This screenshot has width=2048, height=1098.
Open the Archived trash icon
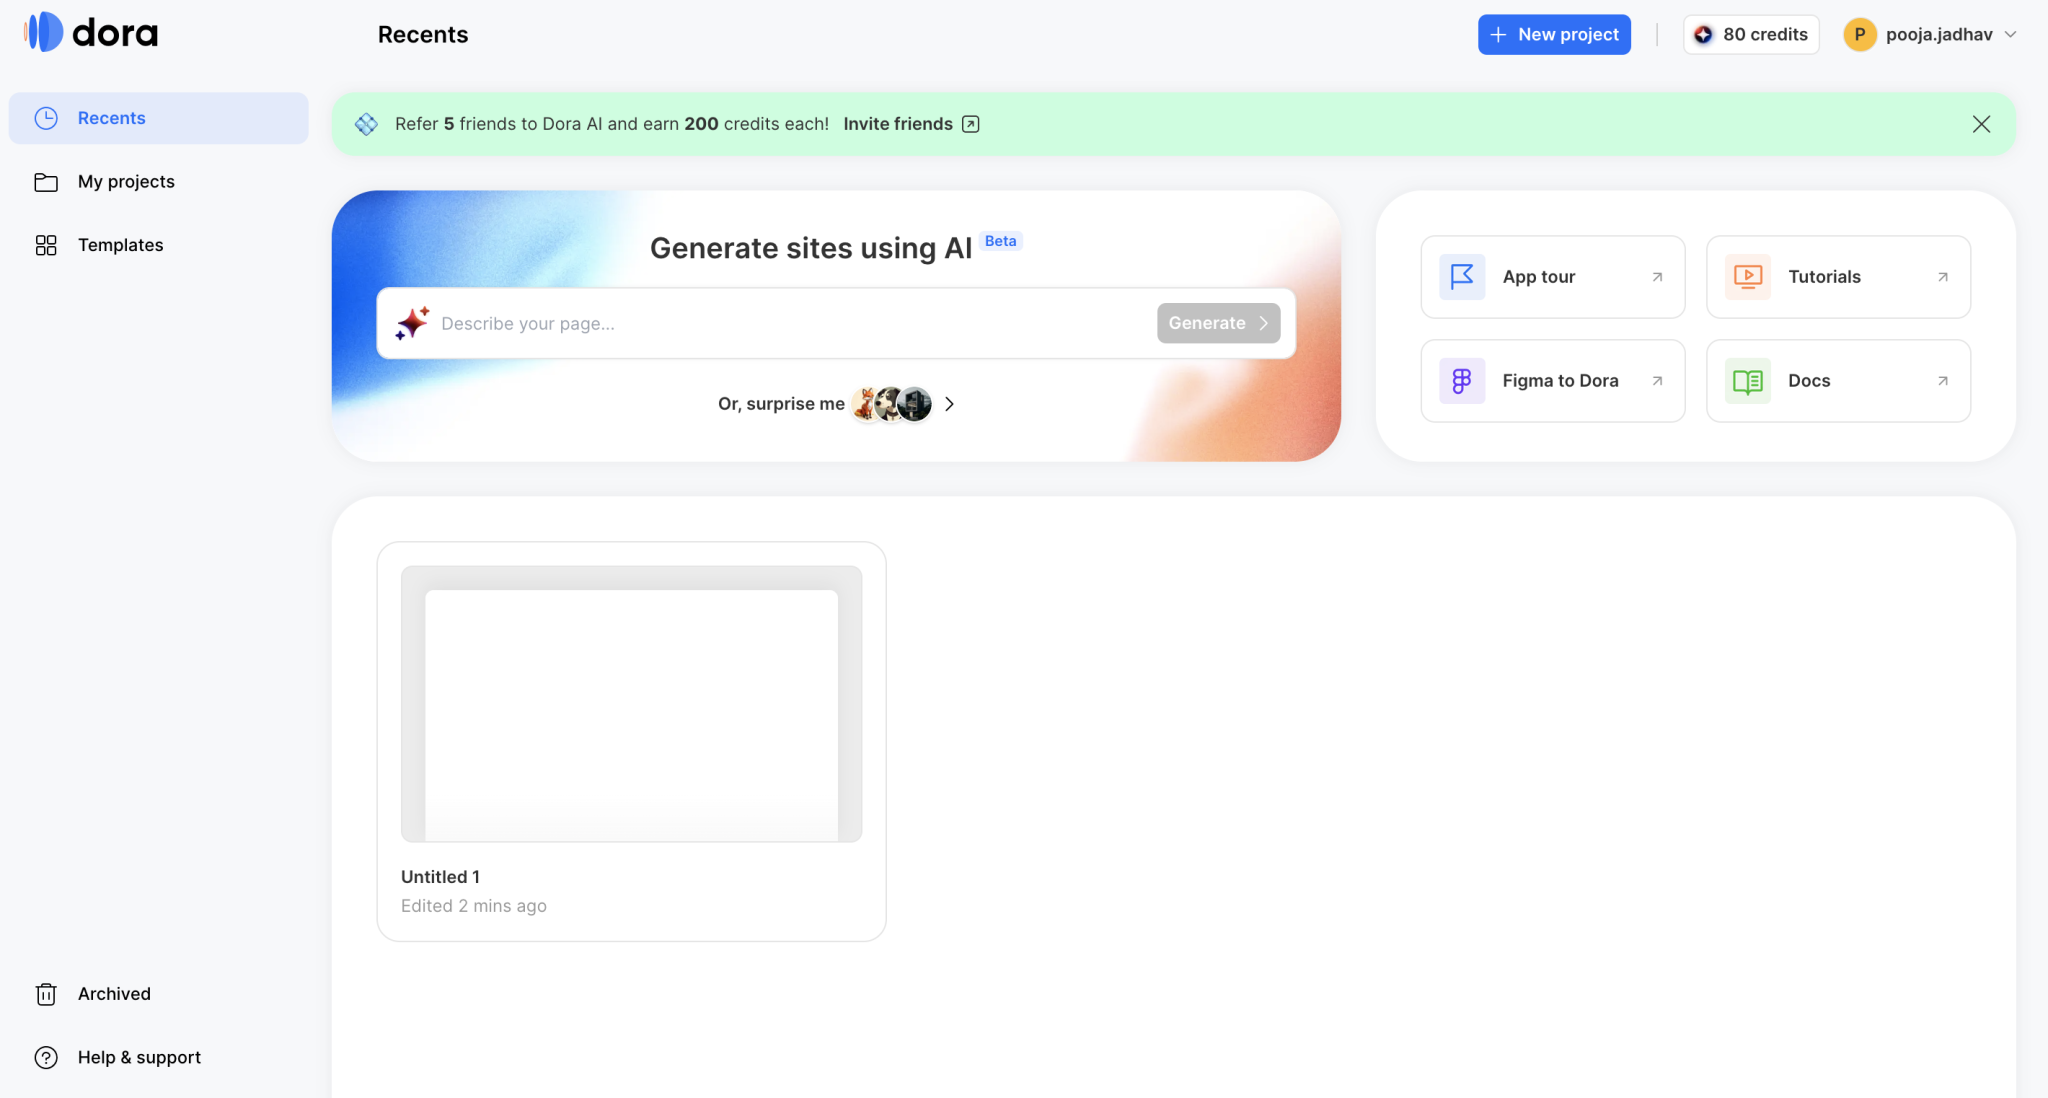(47, 993)
